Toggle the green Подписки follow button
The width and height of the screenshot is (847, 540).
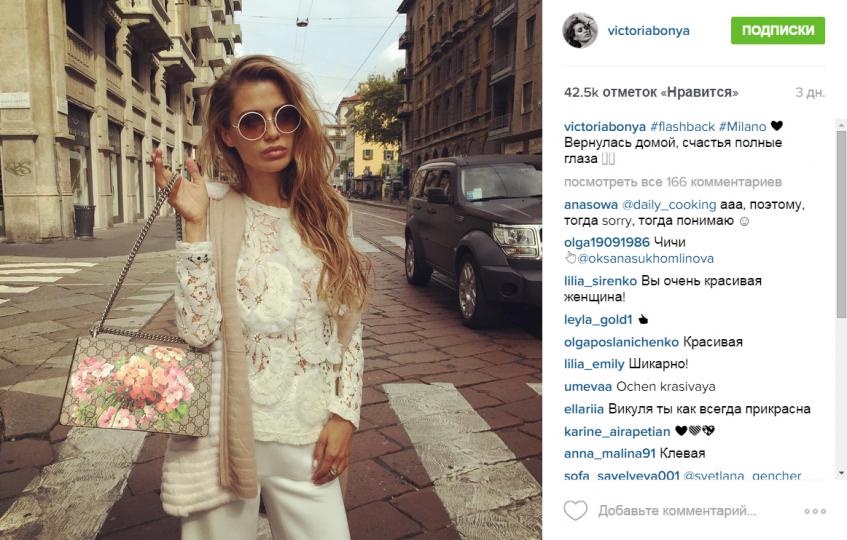778,30
